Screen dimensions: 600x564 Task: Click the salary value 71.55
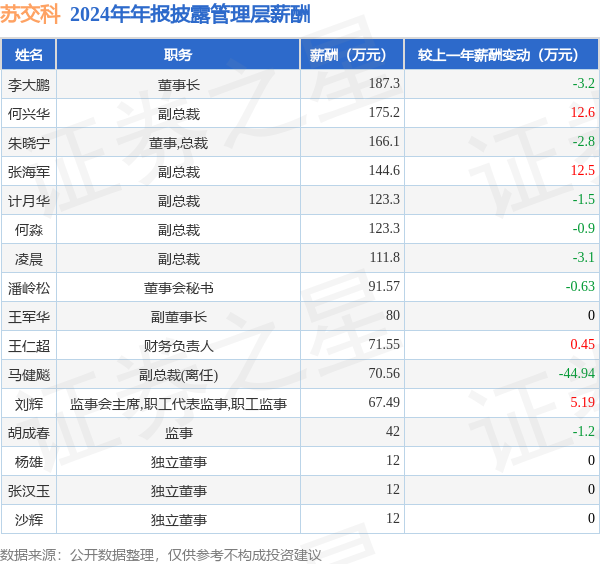[384, 344]
